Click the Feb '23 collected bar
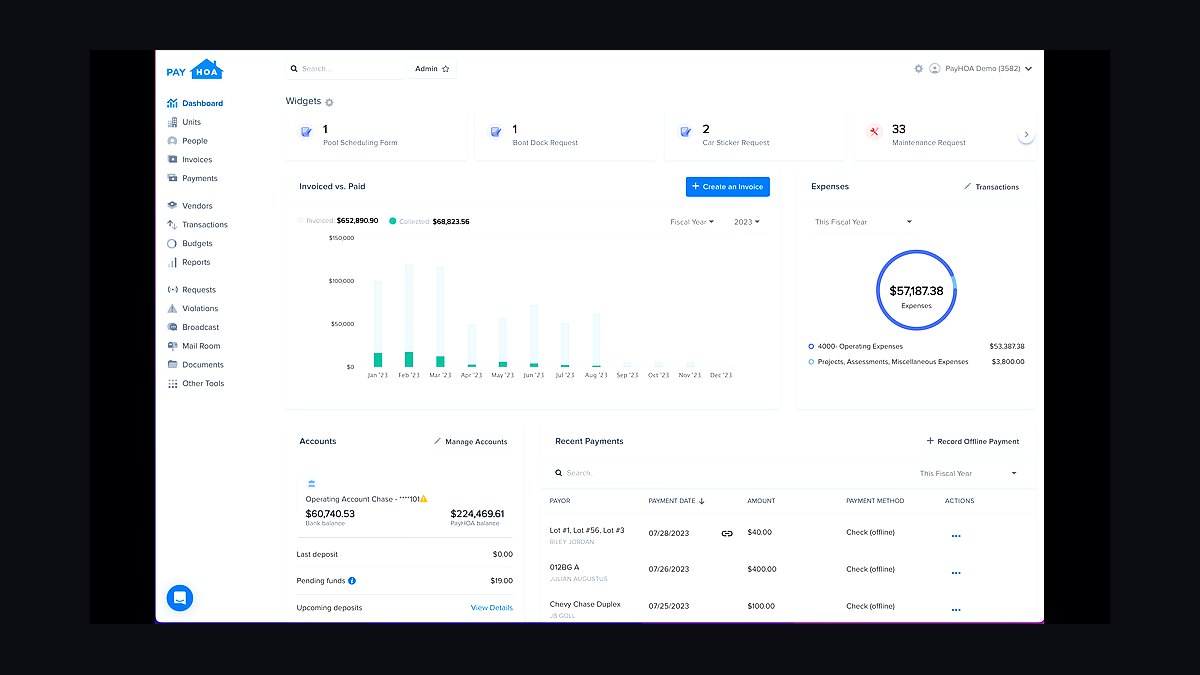The image size is (1200, 675). 409,359
